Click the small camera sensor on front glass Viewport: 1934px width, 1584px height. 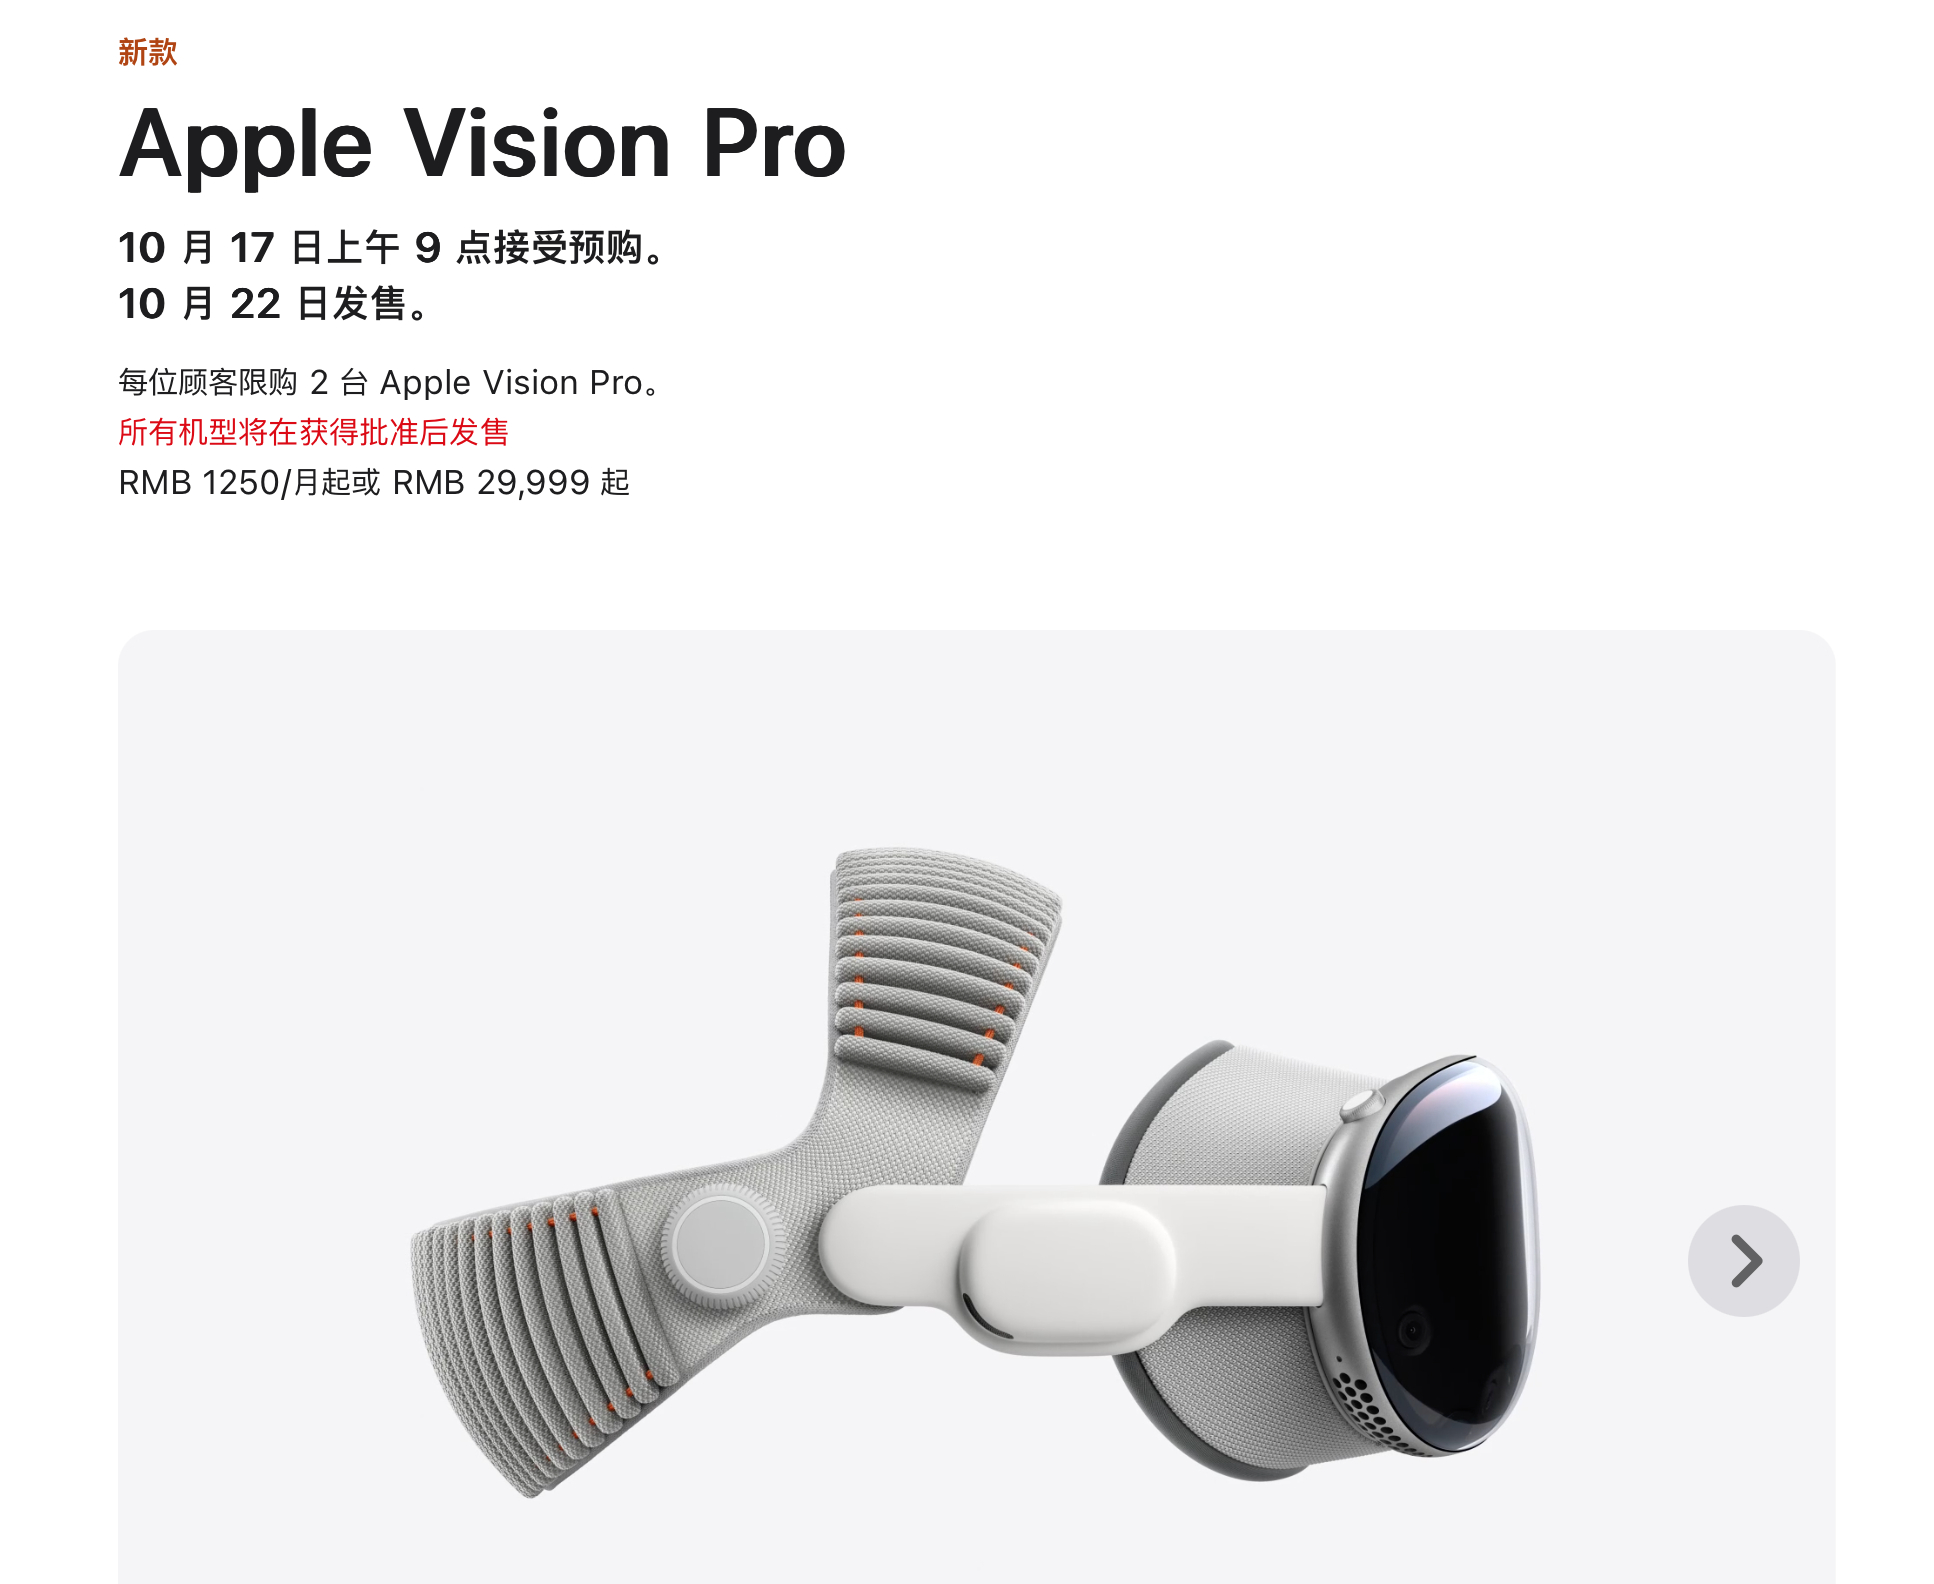(x=1412, y=1330)
